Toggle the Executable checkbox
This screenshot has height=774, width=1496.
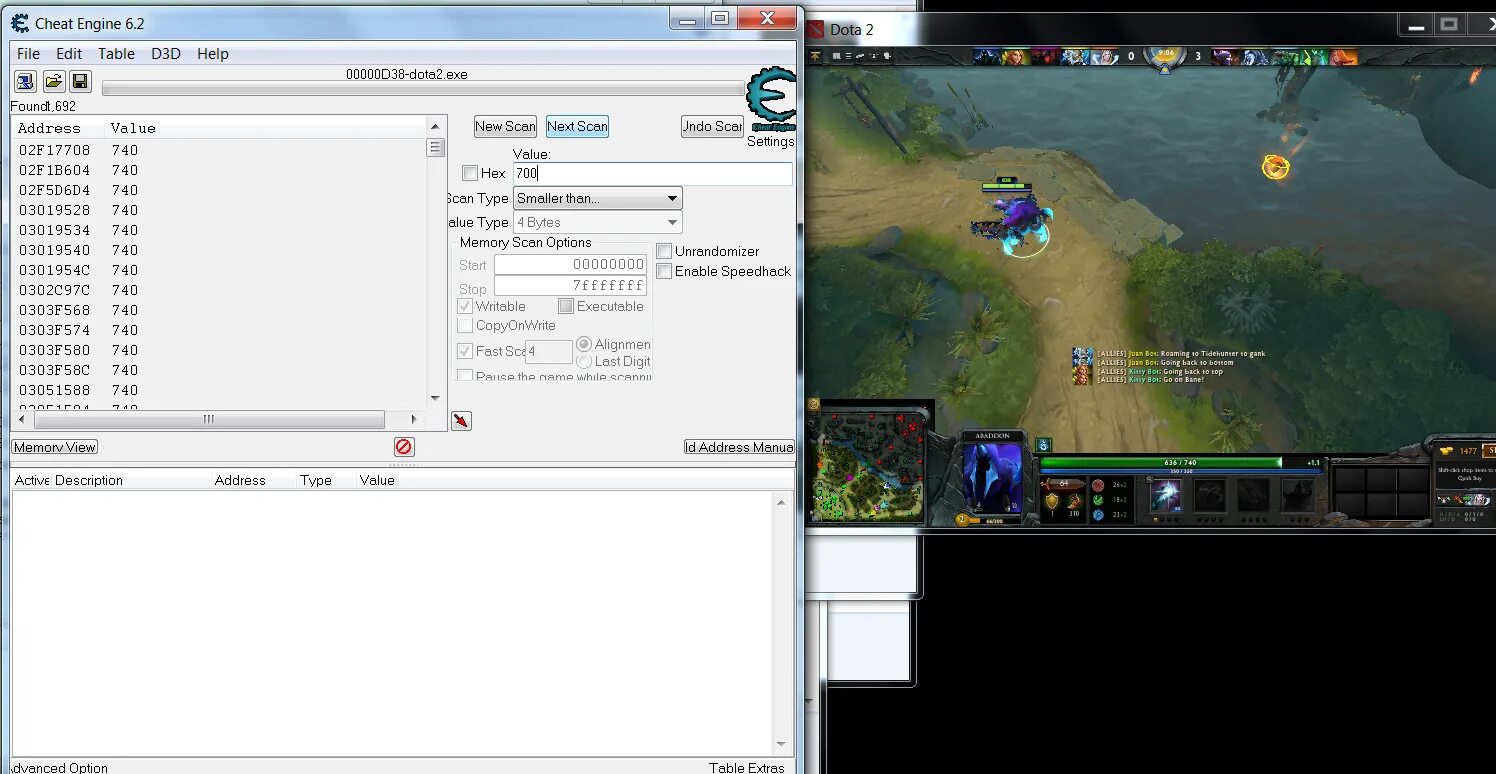[x=566, y=306]
